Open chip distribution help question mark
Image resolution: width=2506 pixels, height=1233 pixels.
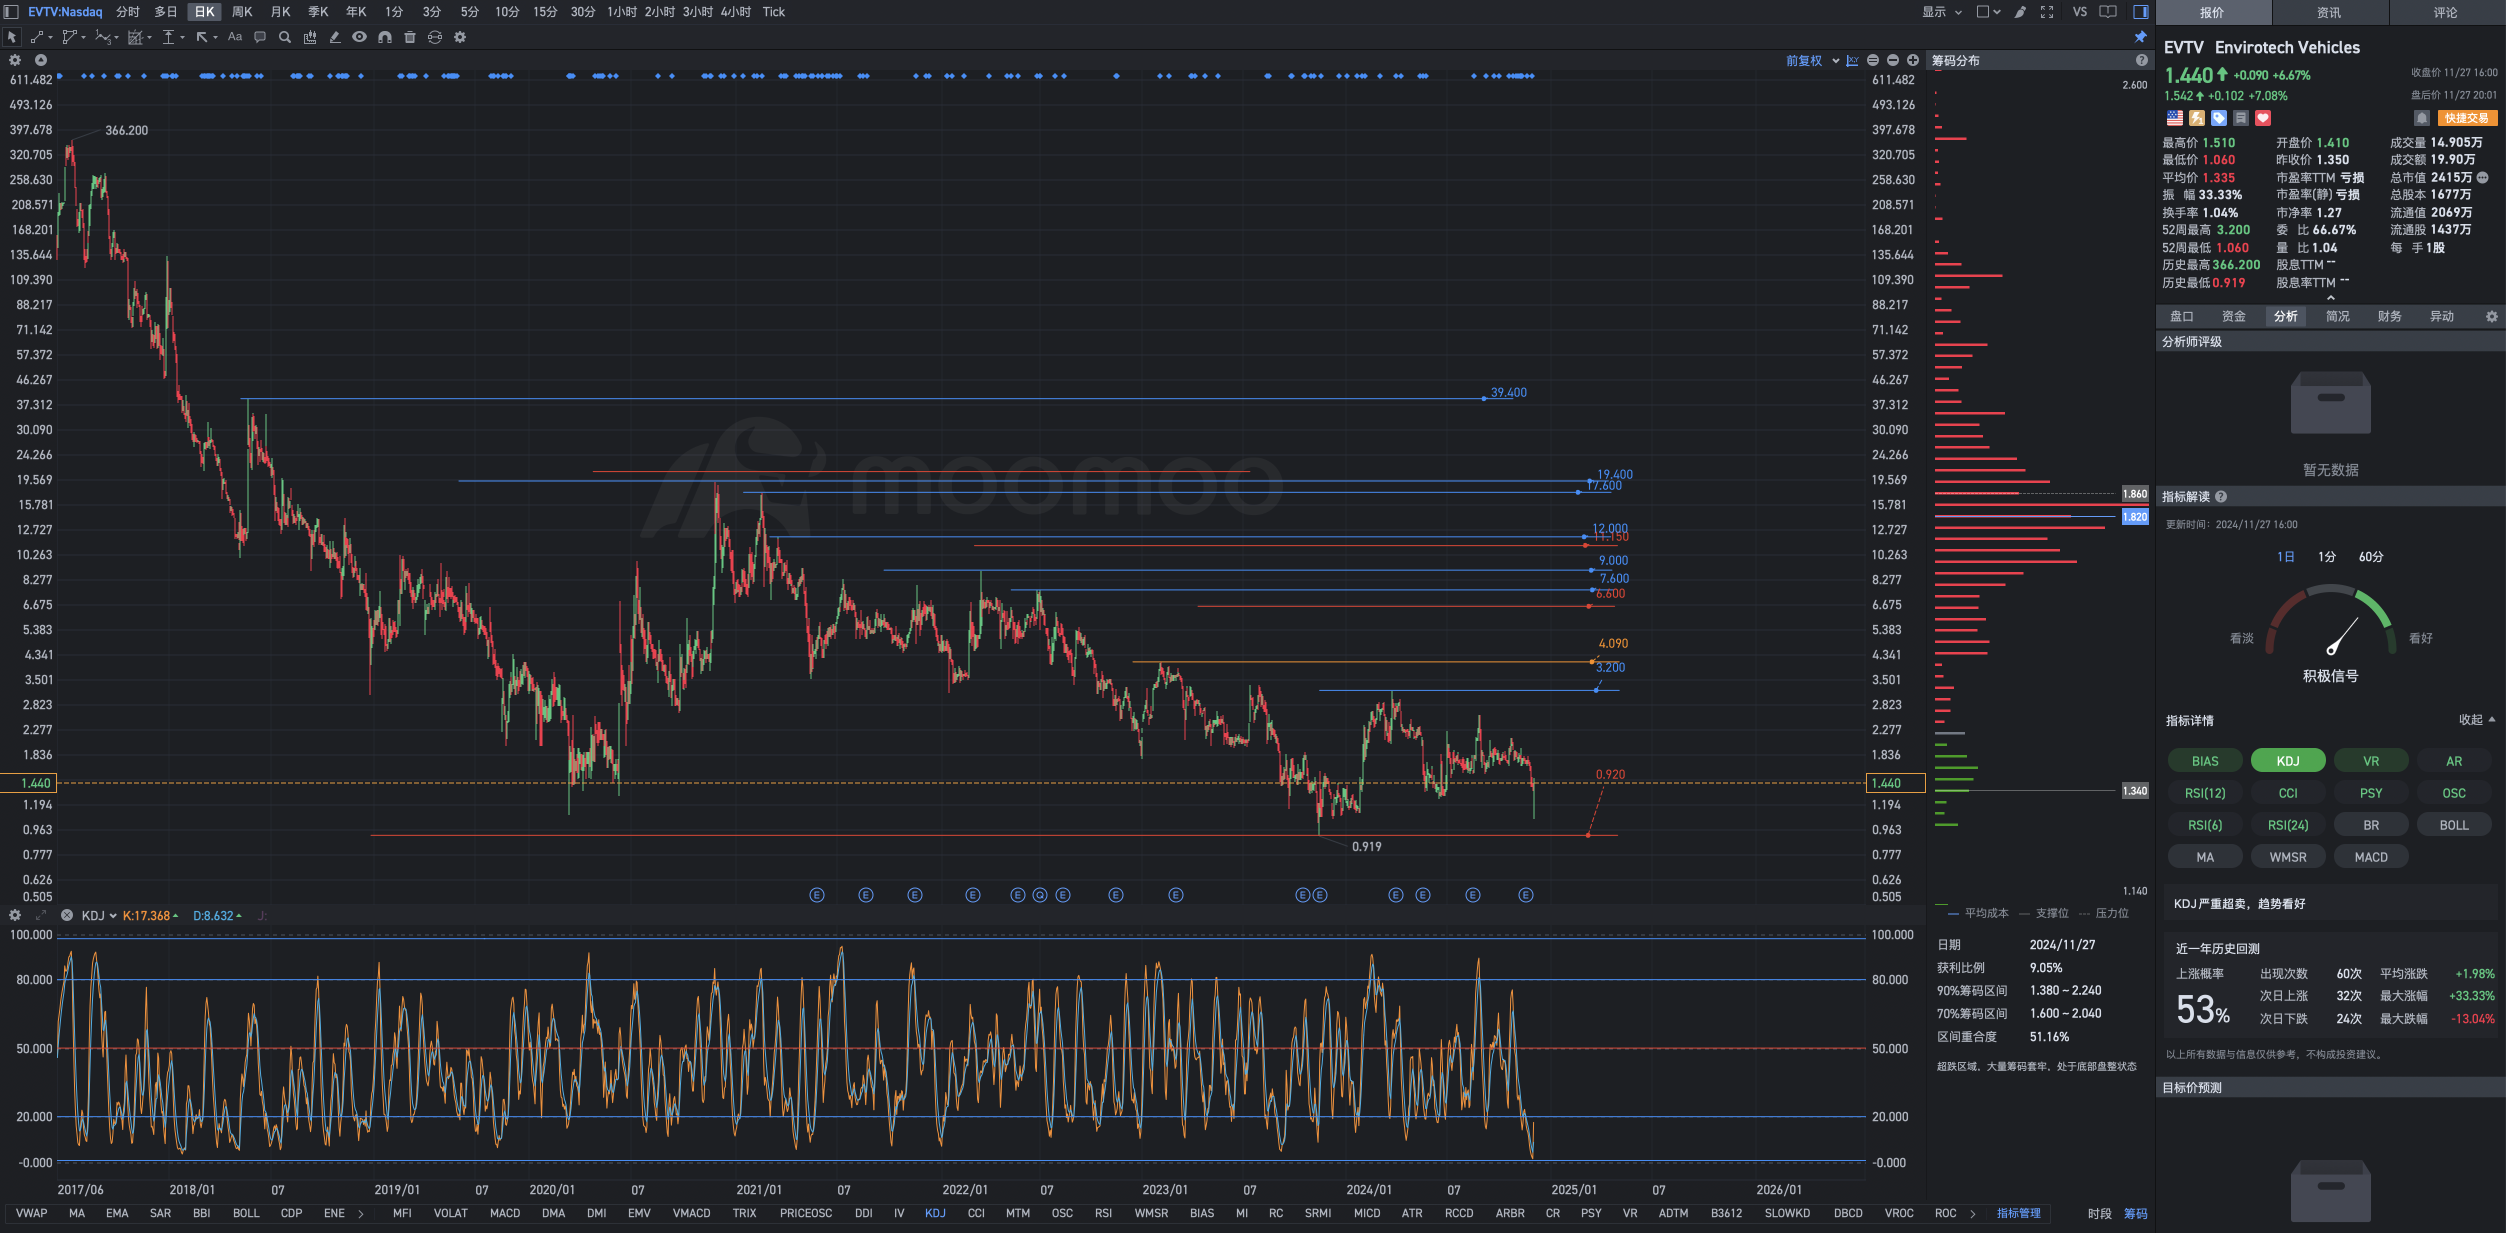point(2141,60)
